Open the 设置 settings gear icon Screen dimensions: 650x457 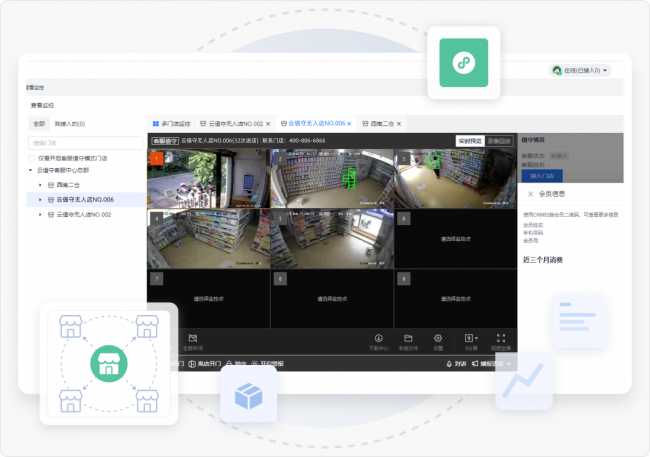pyautogui.click(x=438, y=339)
